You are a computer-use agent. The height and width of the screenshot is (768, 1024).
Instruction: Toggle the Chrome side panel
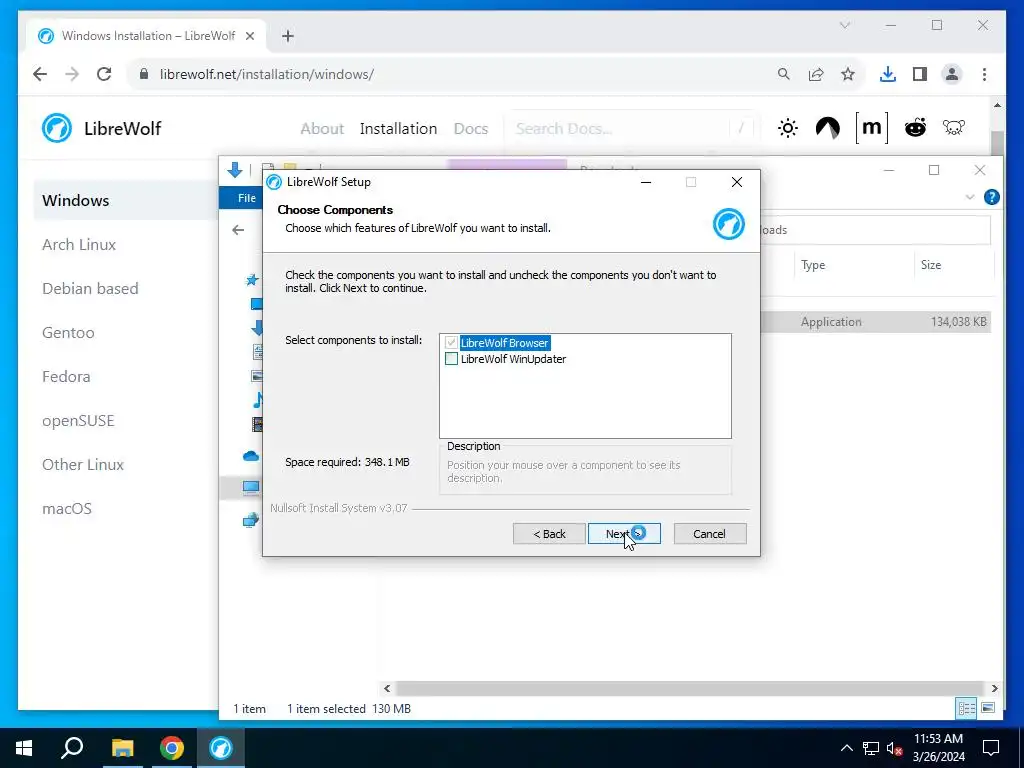tap(920, 74)
